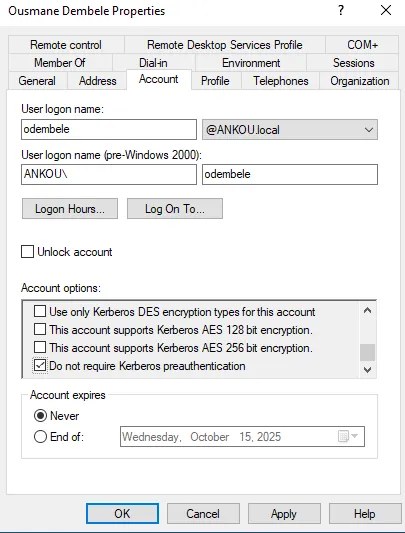405x533 pixels.
Task: Switch to Remote Desktop Services Profile tab
Action: tap(224, 45)
